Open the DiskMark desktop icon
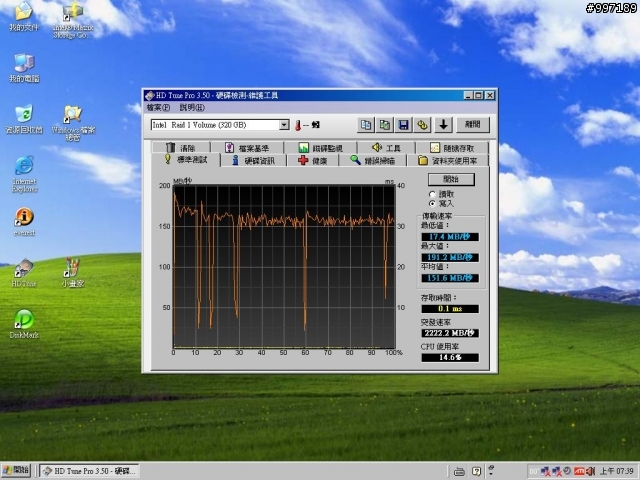640x480 pixels. [24, 324]
